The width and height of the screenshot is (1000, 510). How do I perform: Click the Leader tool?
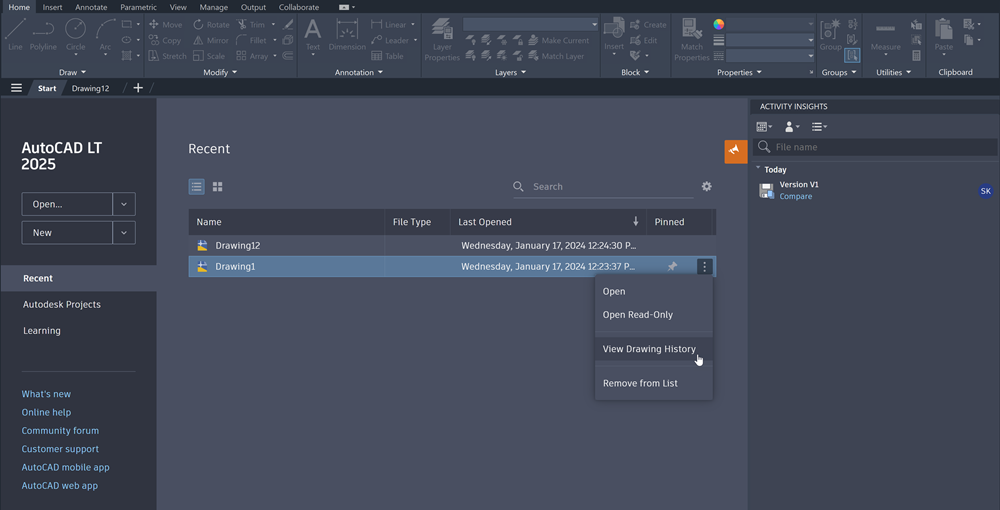point(390,40)
